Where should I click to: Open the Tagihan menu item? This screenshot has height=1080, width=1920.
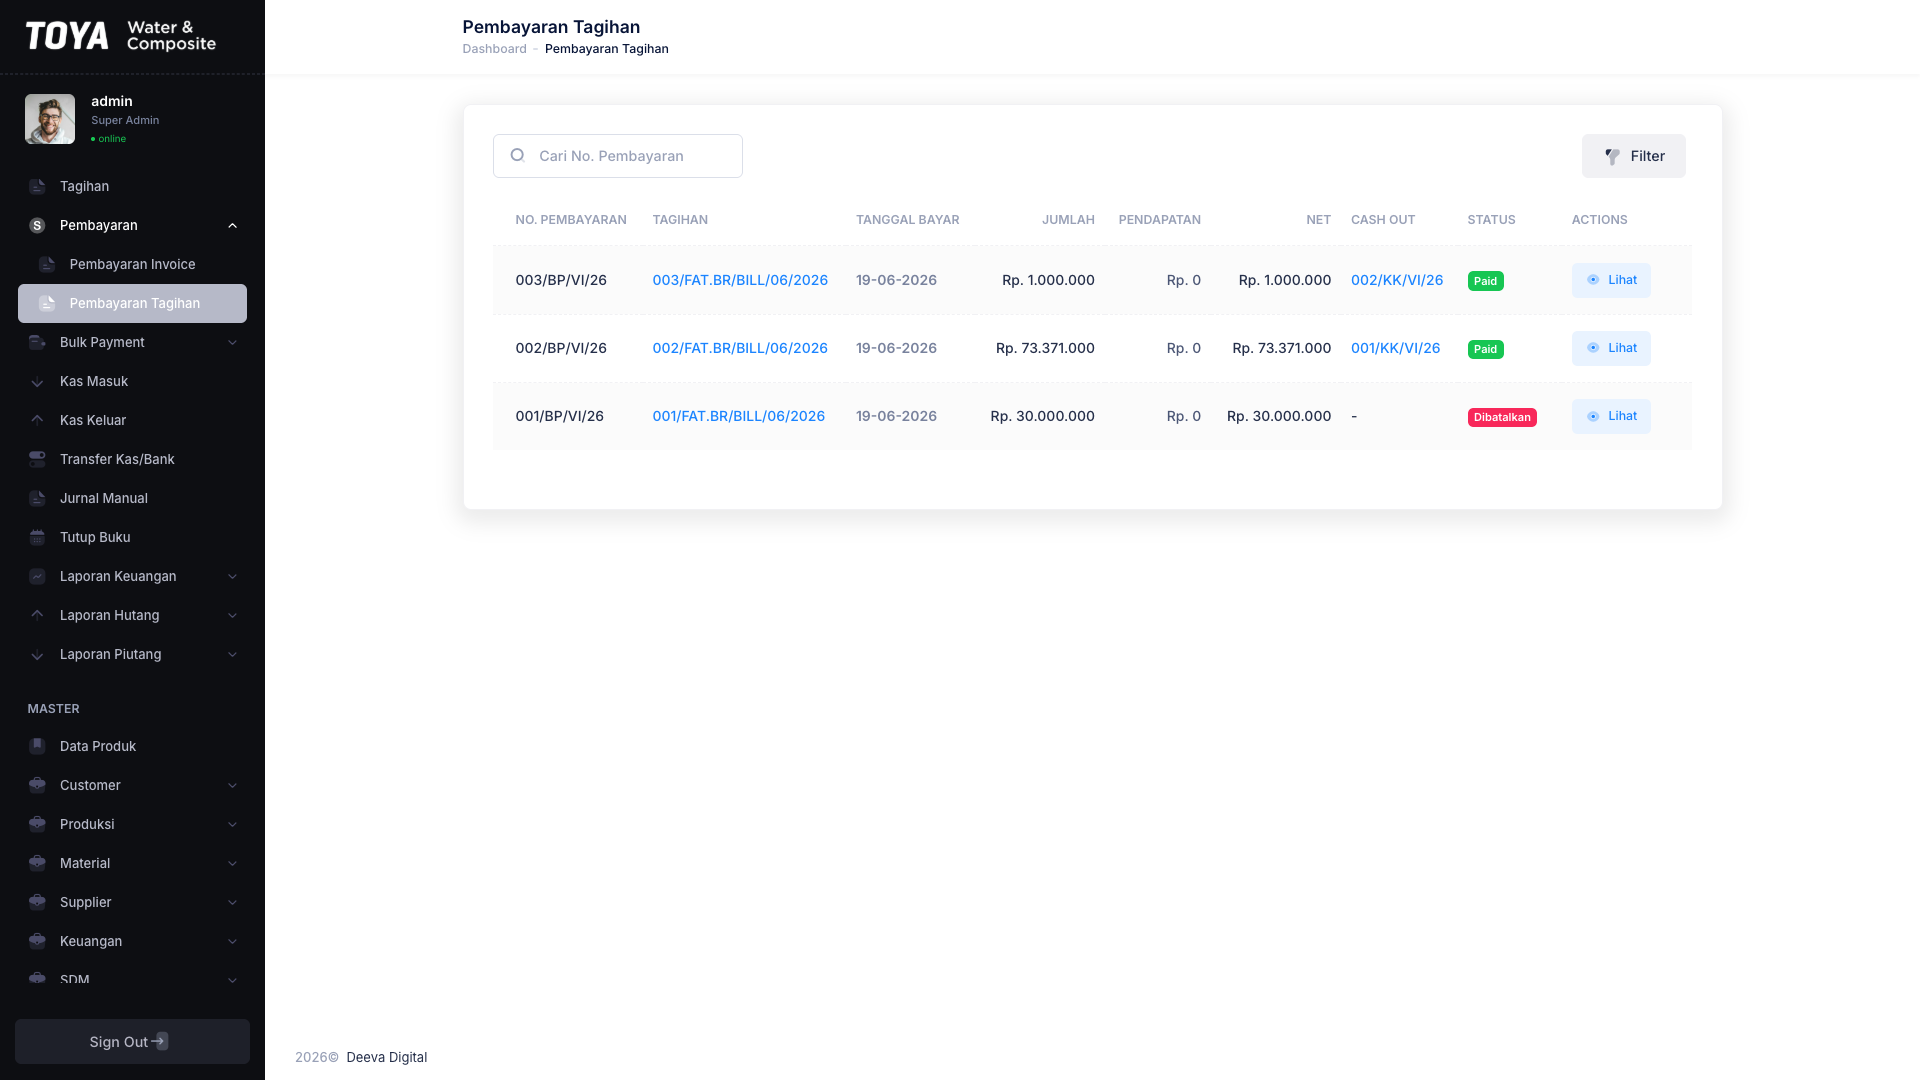tap(132, 187)
